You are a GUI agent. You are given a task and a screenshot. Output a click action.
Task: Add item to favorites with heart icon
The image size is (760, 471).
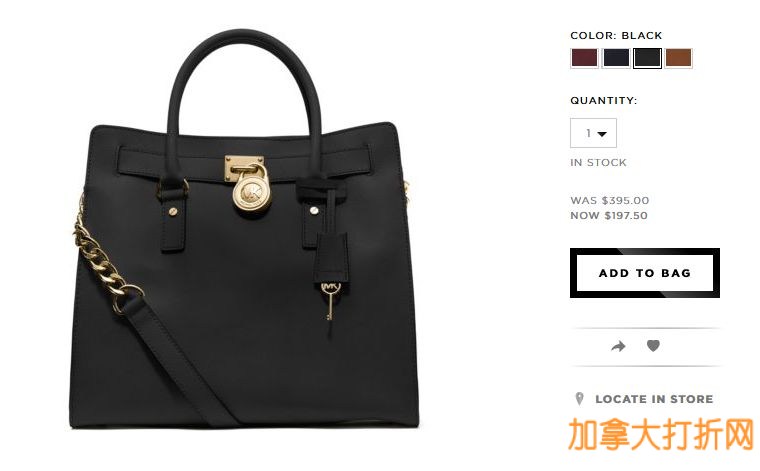coord(653,345)
